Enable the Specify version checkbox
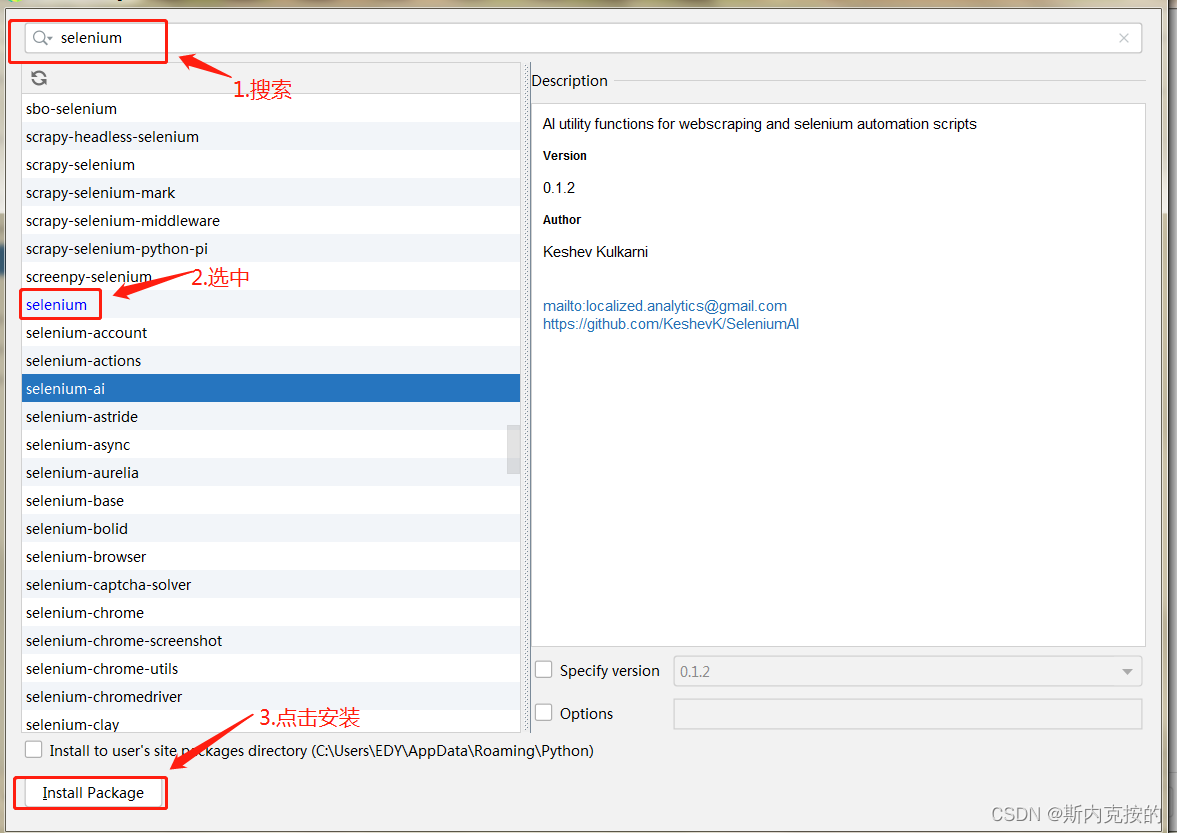1177x833 pixels. pyautogui.click(x=544, y=670)
